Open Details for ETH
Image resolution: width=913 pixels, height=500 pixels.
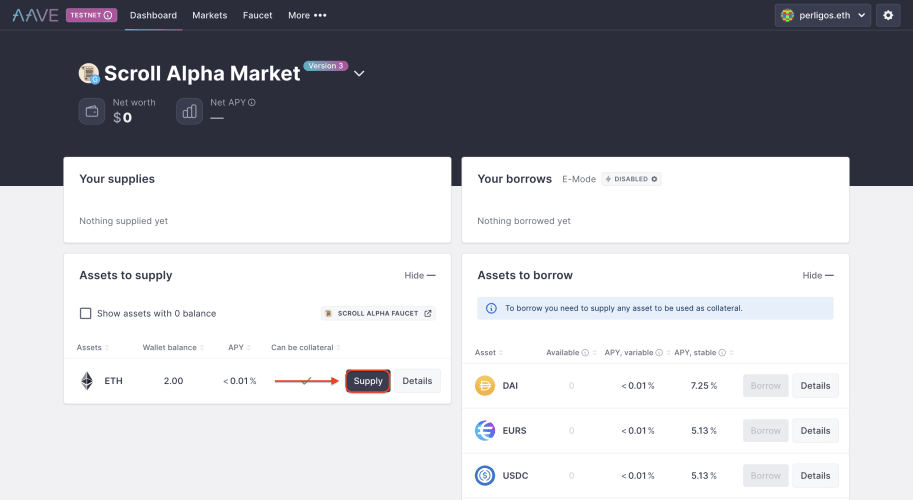(417, 381)
